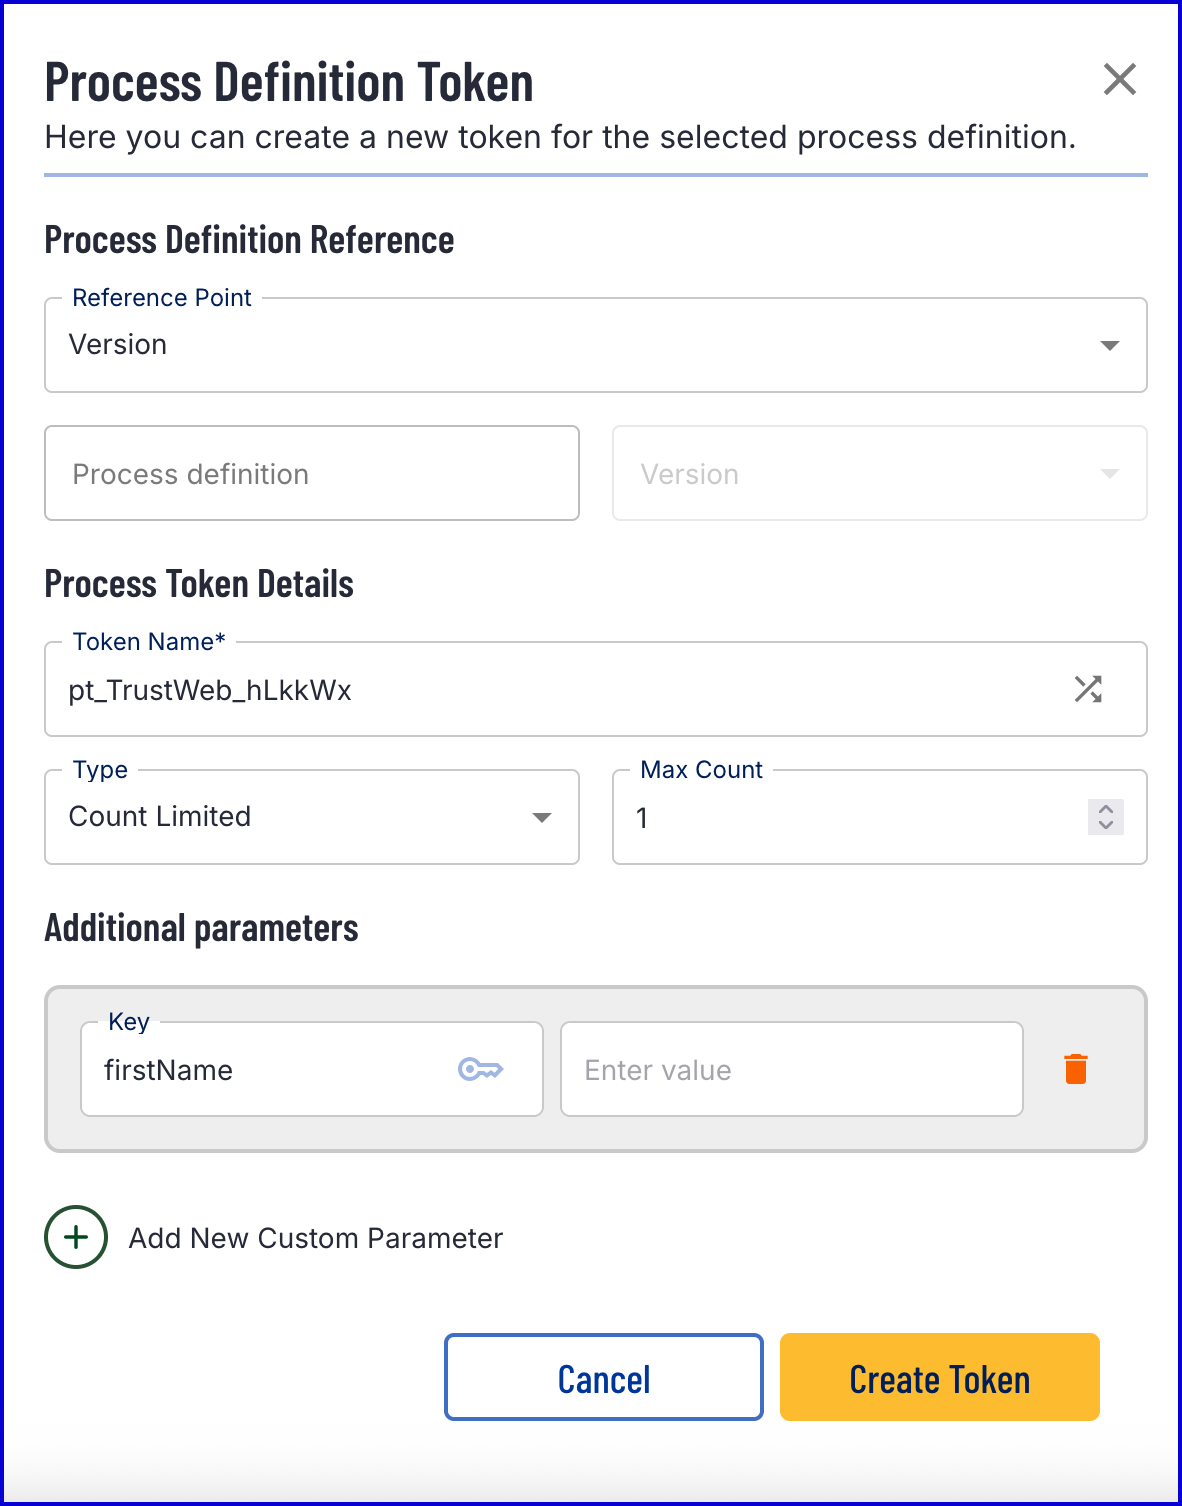This screenshot has width=1182, height=1506.
Task: Click Add New Custom Parameter label
Action: click(x=316, y=1238)
